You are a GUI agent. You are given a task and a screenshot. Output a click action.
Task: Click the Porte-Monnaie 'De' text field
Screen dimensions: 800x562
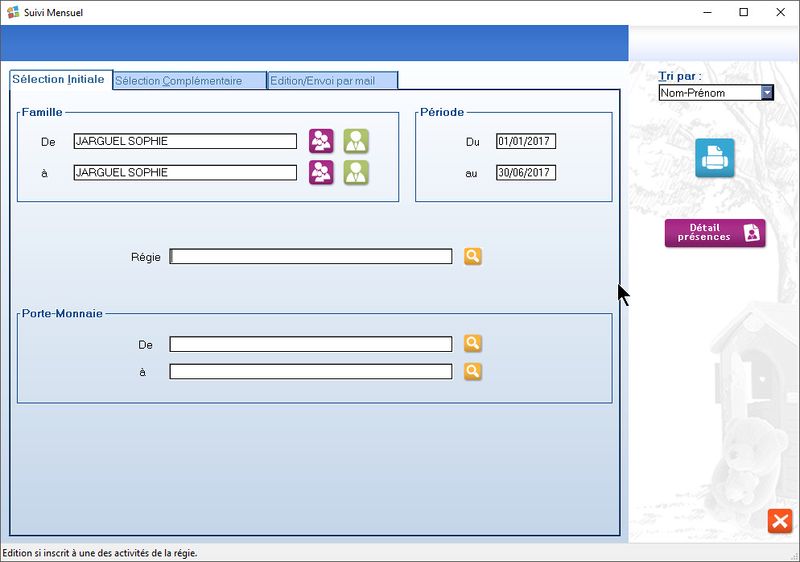[x=311, y=344]
